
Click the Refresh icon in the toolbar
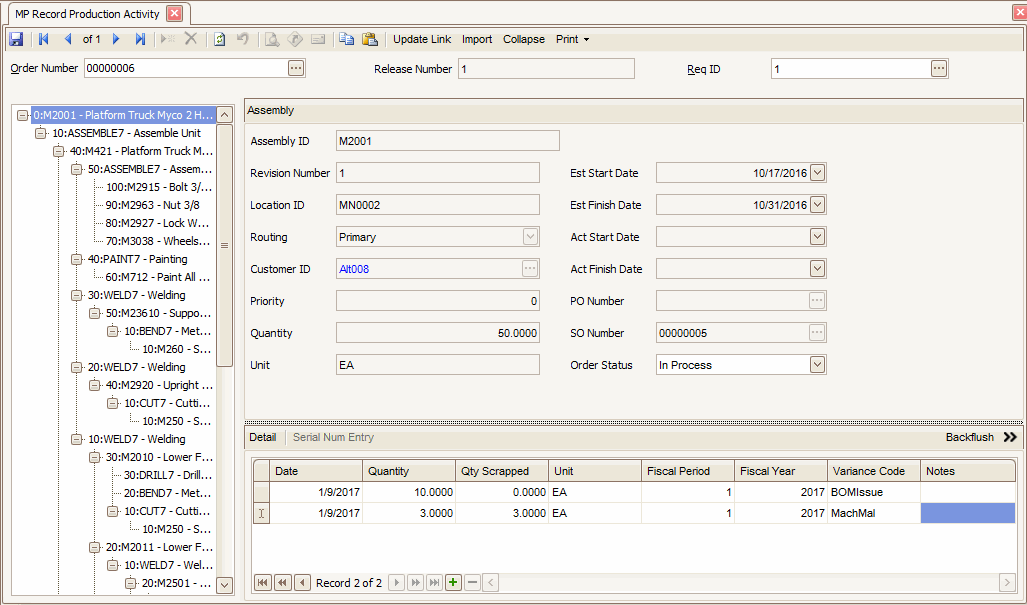[219, 39]
